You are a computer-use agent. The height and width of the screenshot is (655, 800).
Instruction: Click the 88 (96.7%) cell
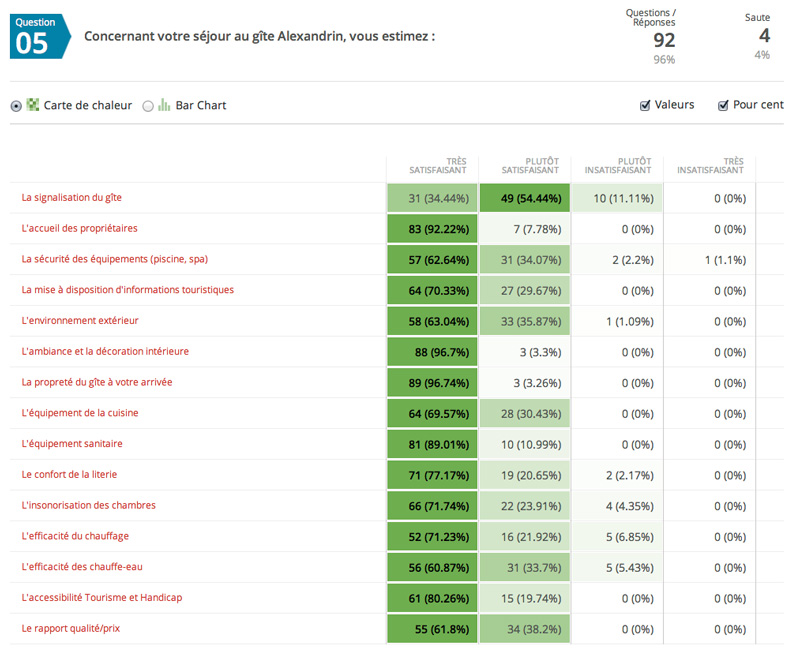(432, 352)
